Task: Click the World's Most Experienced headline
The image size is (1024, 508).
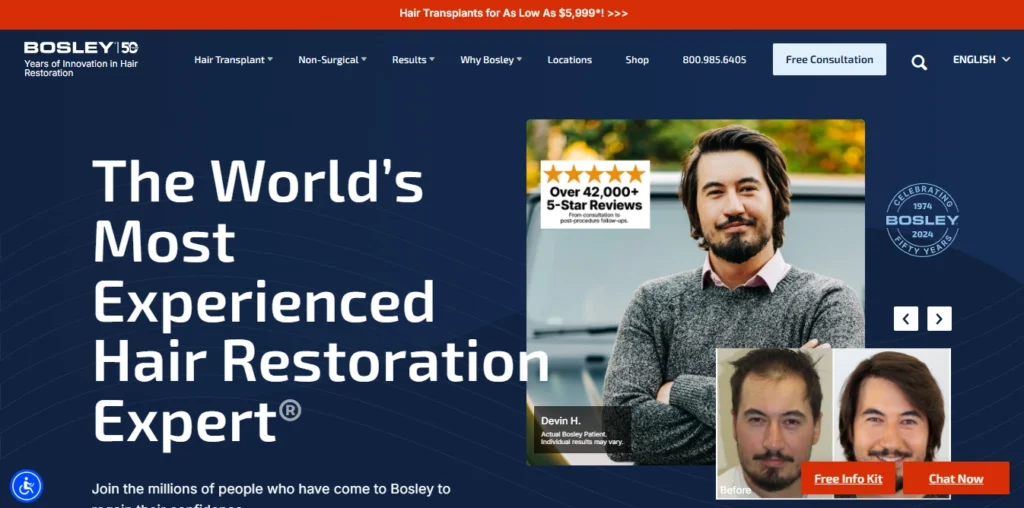Action: tap(320, 300)
